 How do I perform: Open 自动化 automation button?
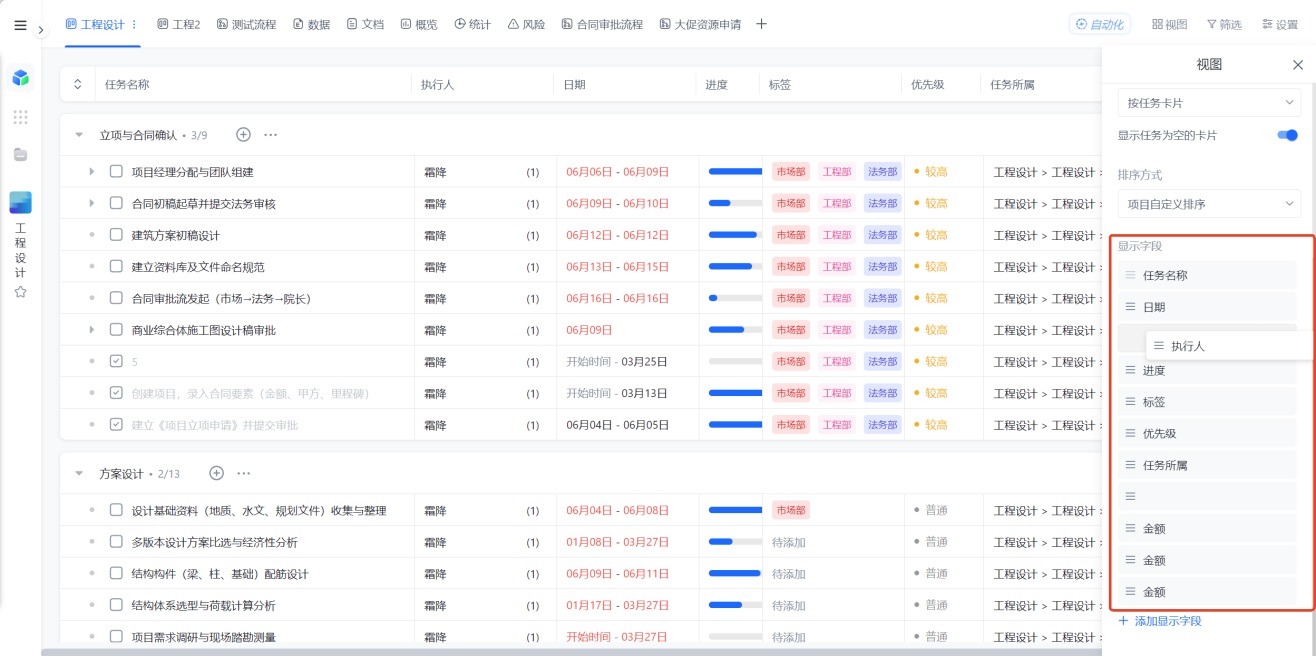click(x=1100, y=24)
